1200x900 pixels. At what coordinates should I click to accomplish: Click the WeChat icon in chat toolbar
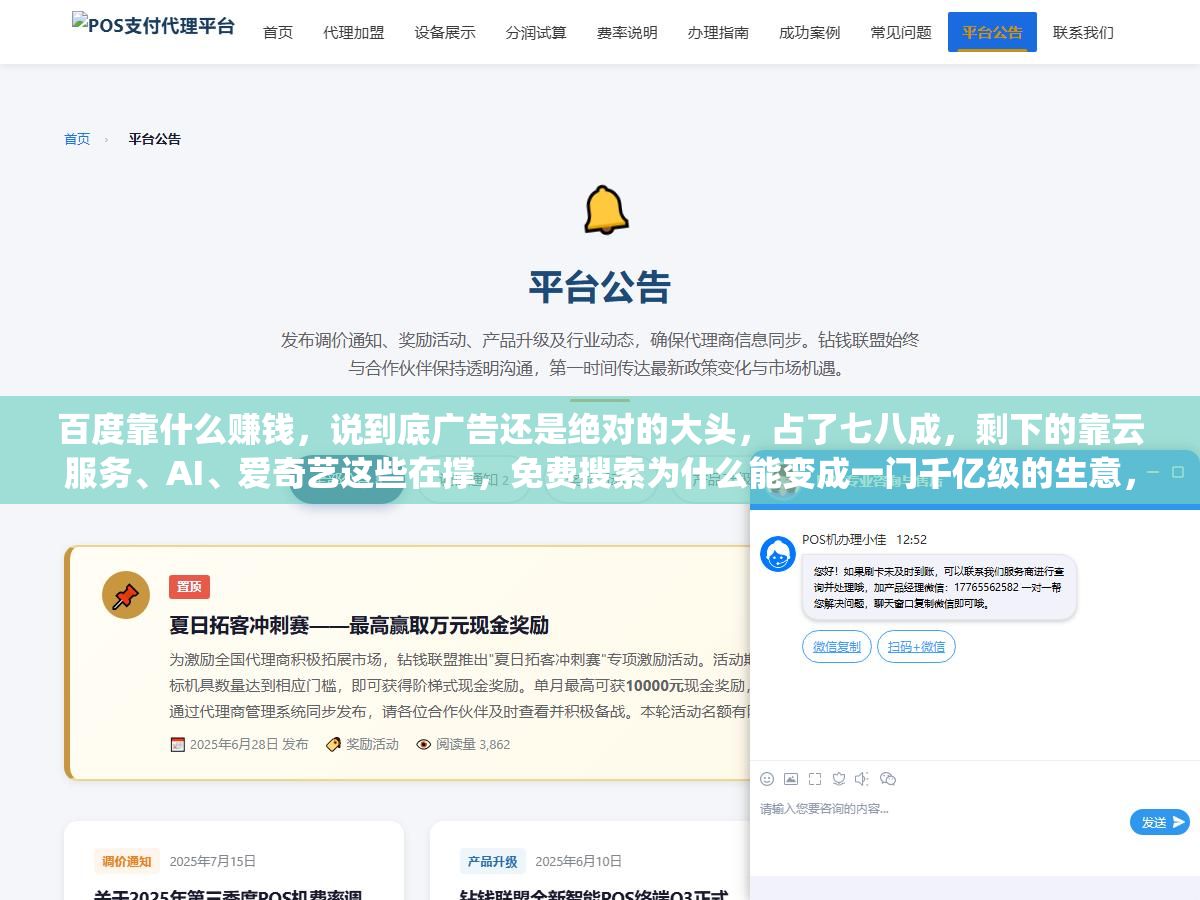pyautogui.click(x=888, y=779)
